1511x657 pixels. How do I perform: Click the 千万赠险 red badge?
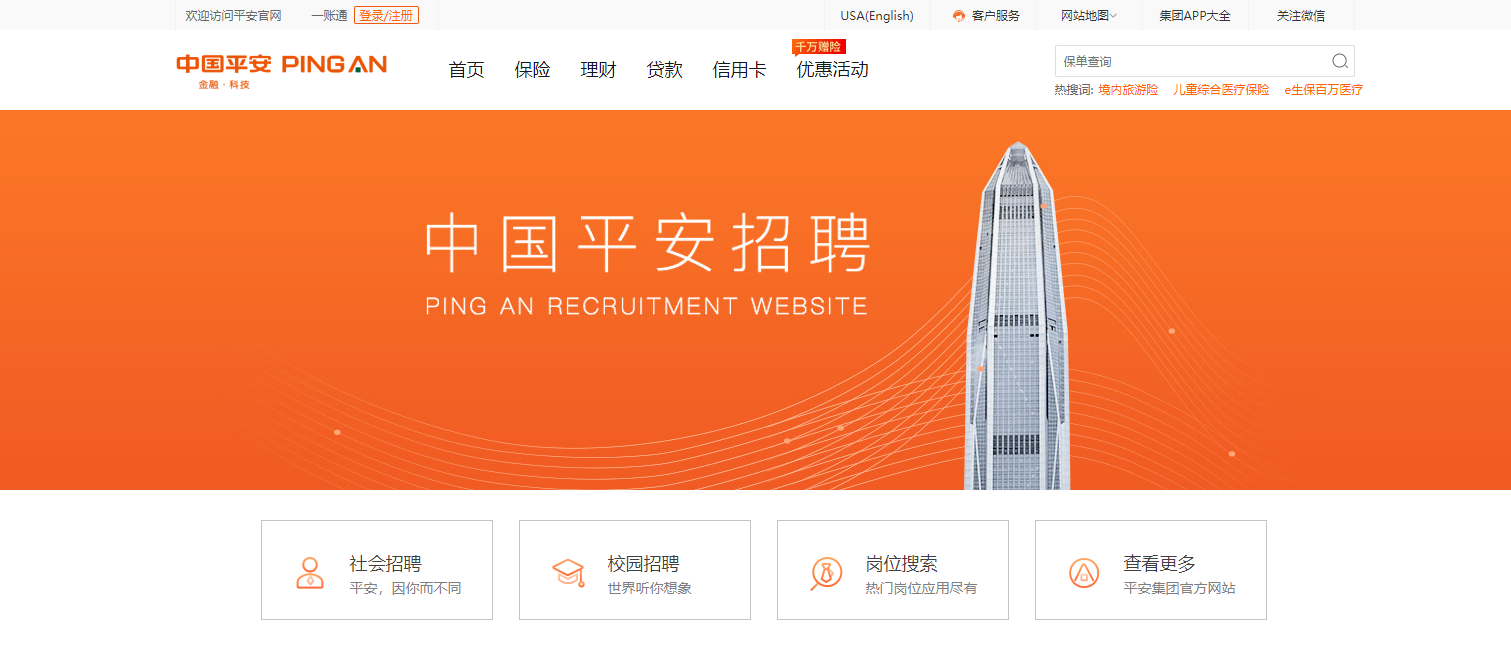(x=819, y=47)
